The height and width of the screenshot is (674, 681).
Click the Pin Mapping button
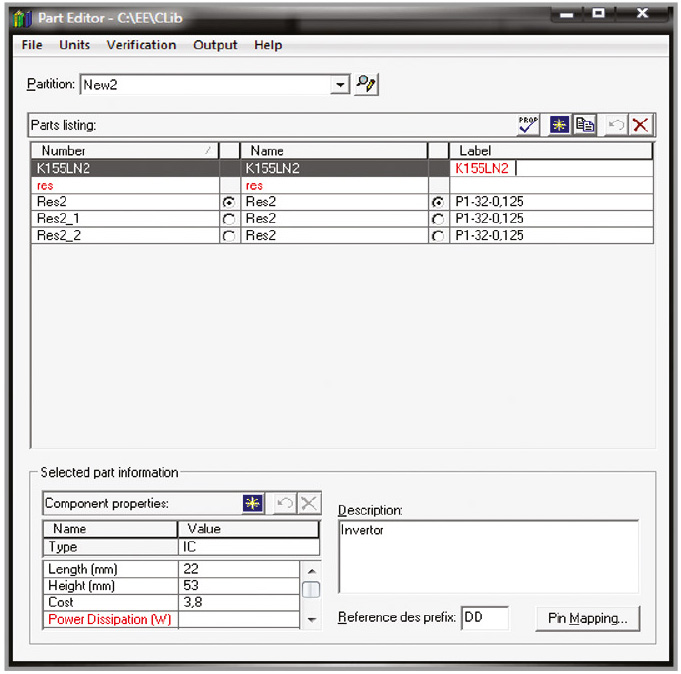click(587, 619)
